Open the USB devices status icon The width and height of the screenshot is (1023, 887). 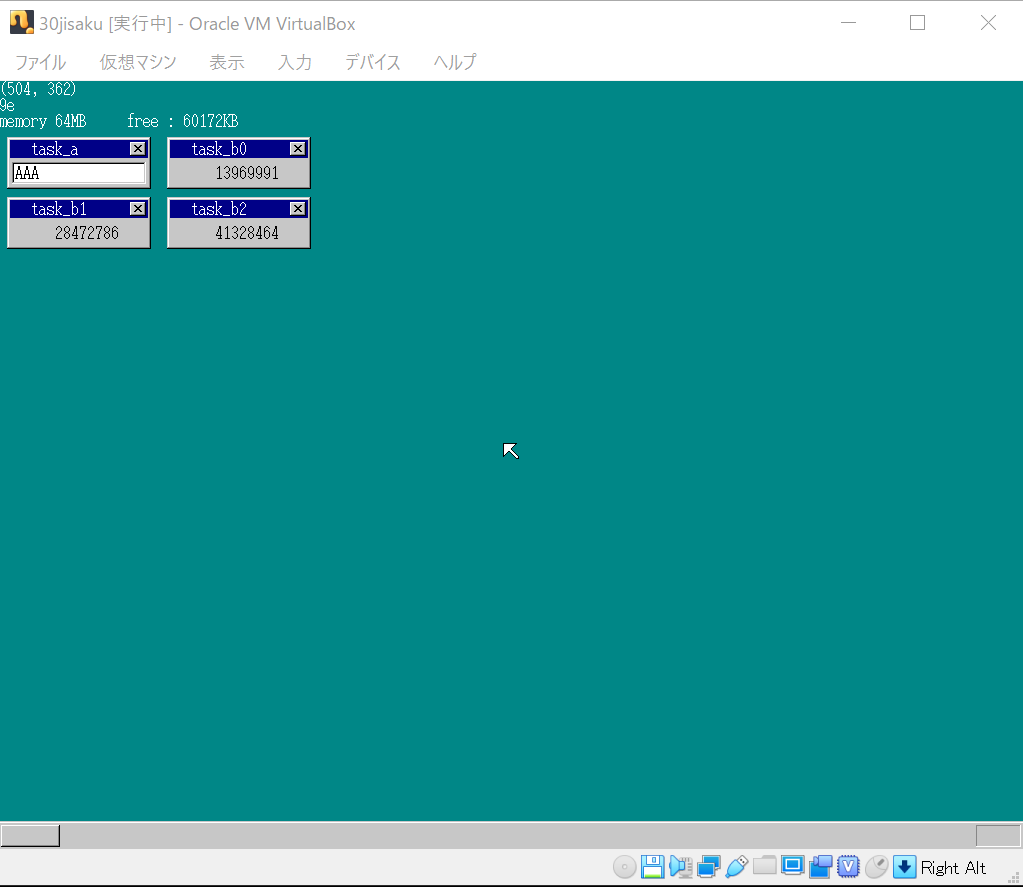(x=737, y=867)
